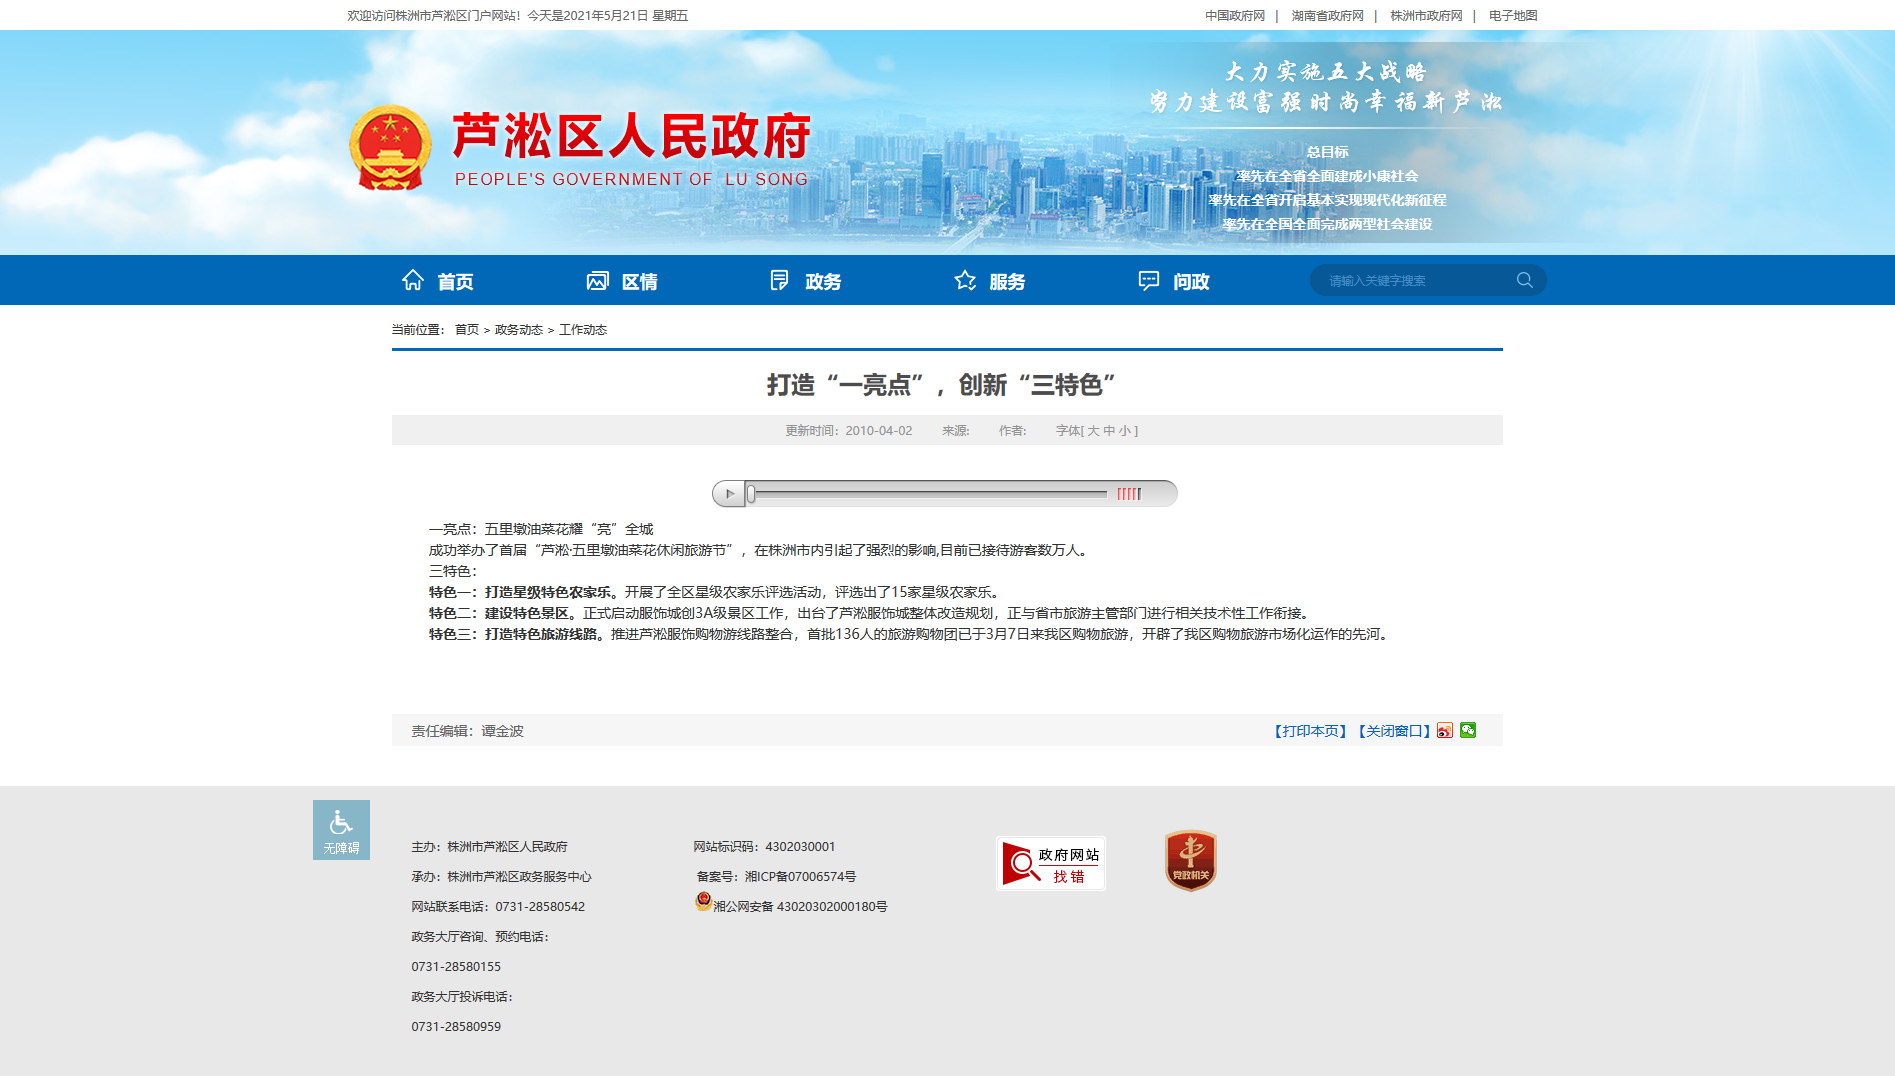Open the government website error report badge

[x=1050, y=863]
